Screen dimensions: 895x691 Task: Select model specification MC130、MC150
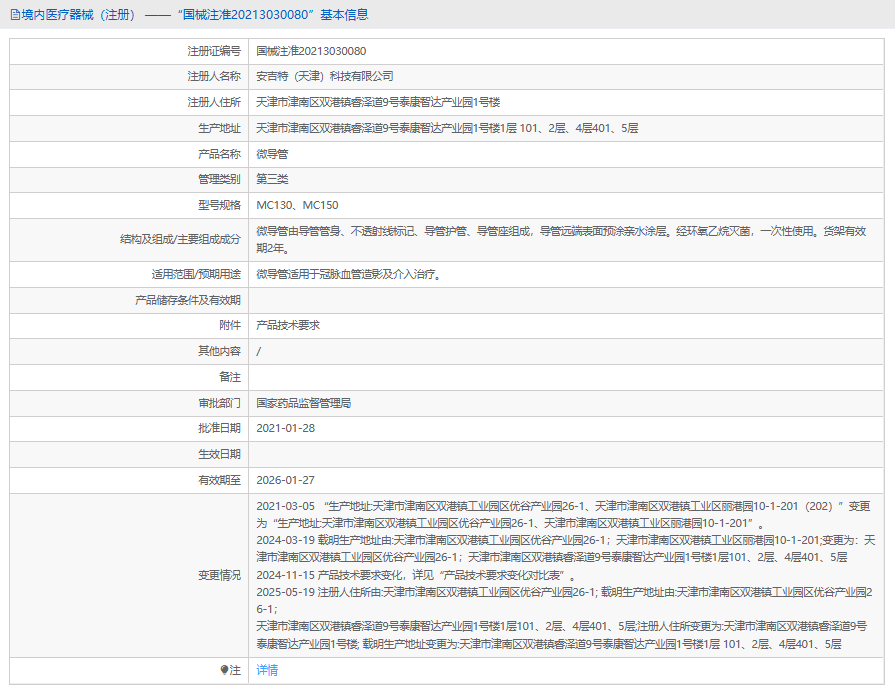pyautogui.click(x=297, y=206)
